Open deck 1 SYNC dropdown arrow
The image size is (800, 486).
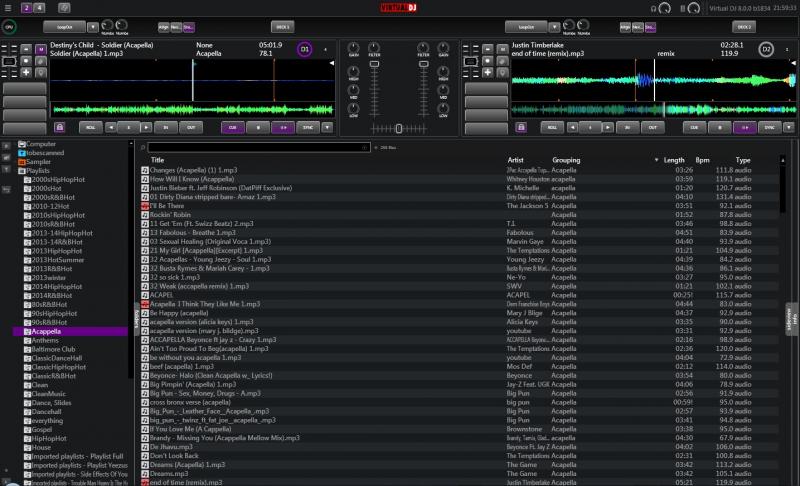(327, 127)
